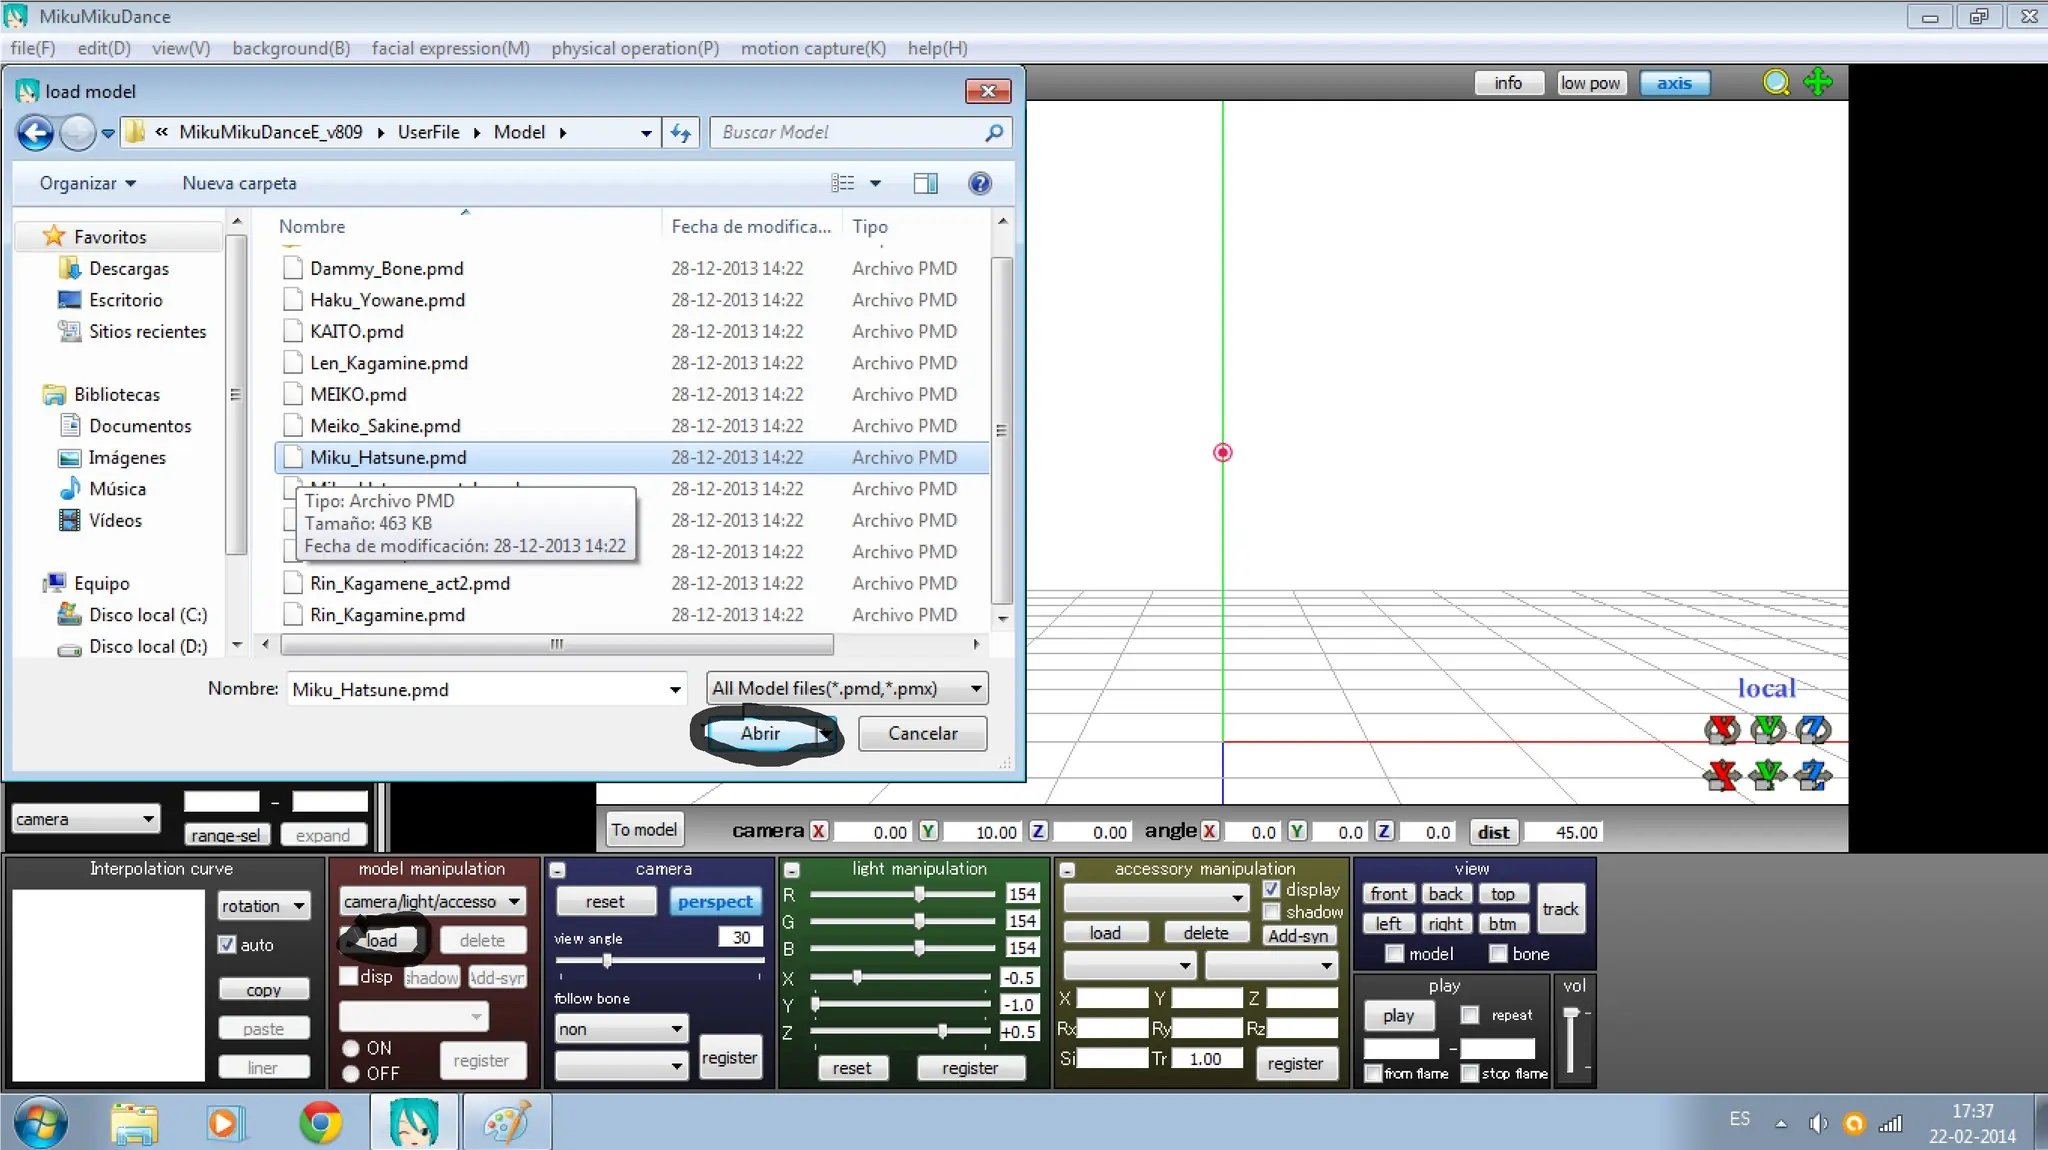Image resolution: width=2048 pixels, height=1150 pixels.
Task: Open the camera/light/accessory model dropdown
Action: (x=432, y=902)
